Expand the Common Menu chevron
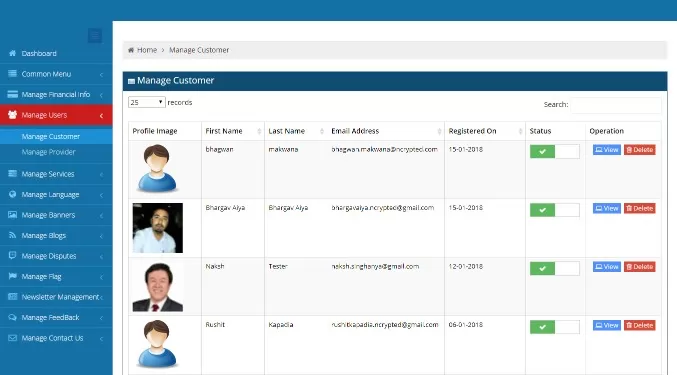 pyautogui.click(x=101, y=74)
